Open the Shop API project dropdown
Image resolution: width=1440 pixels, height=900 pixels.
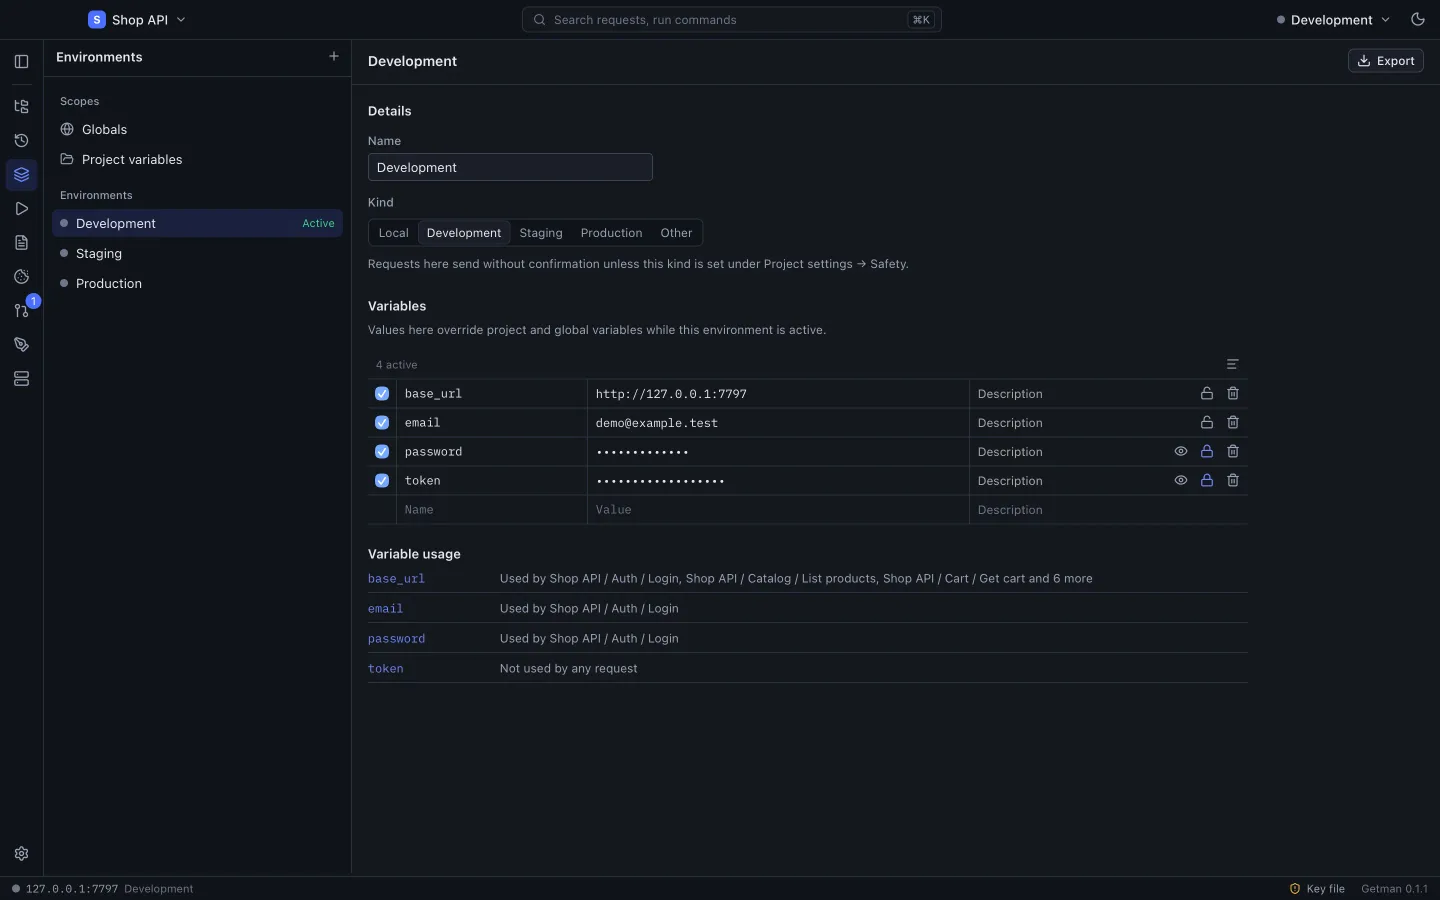137,20
